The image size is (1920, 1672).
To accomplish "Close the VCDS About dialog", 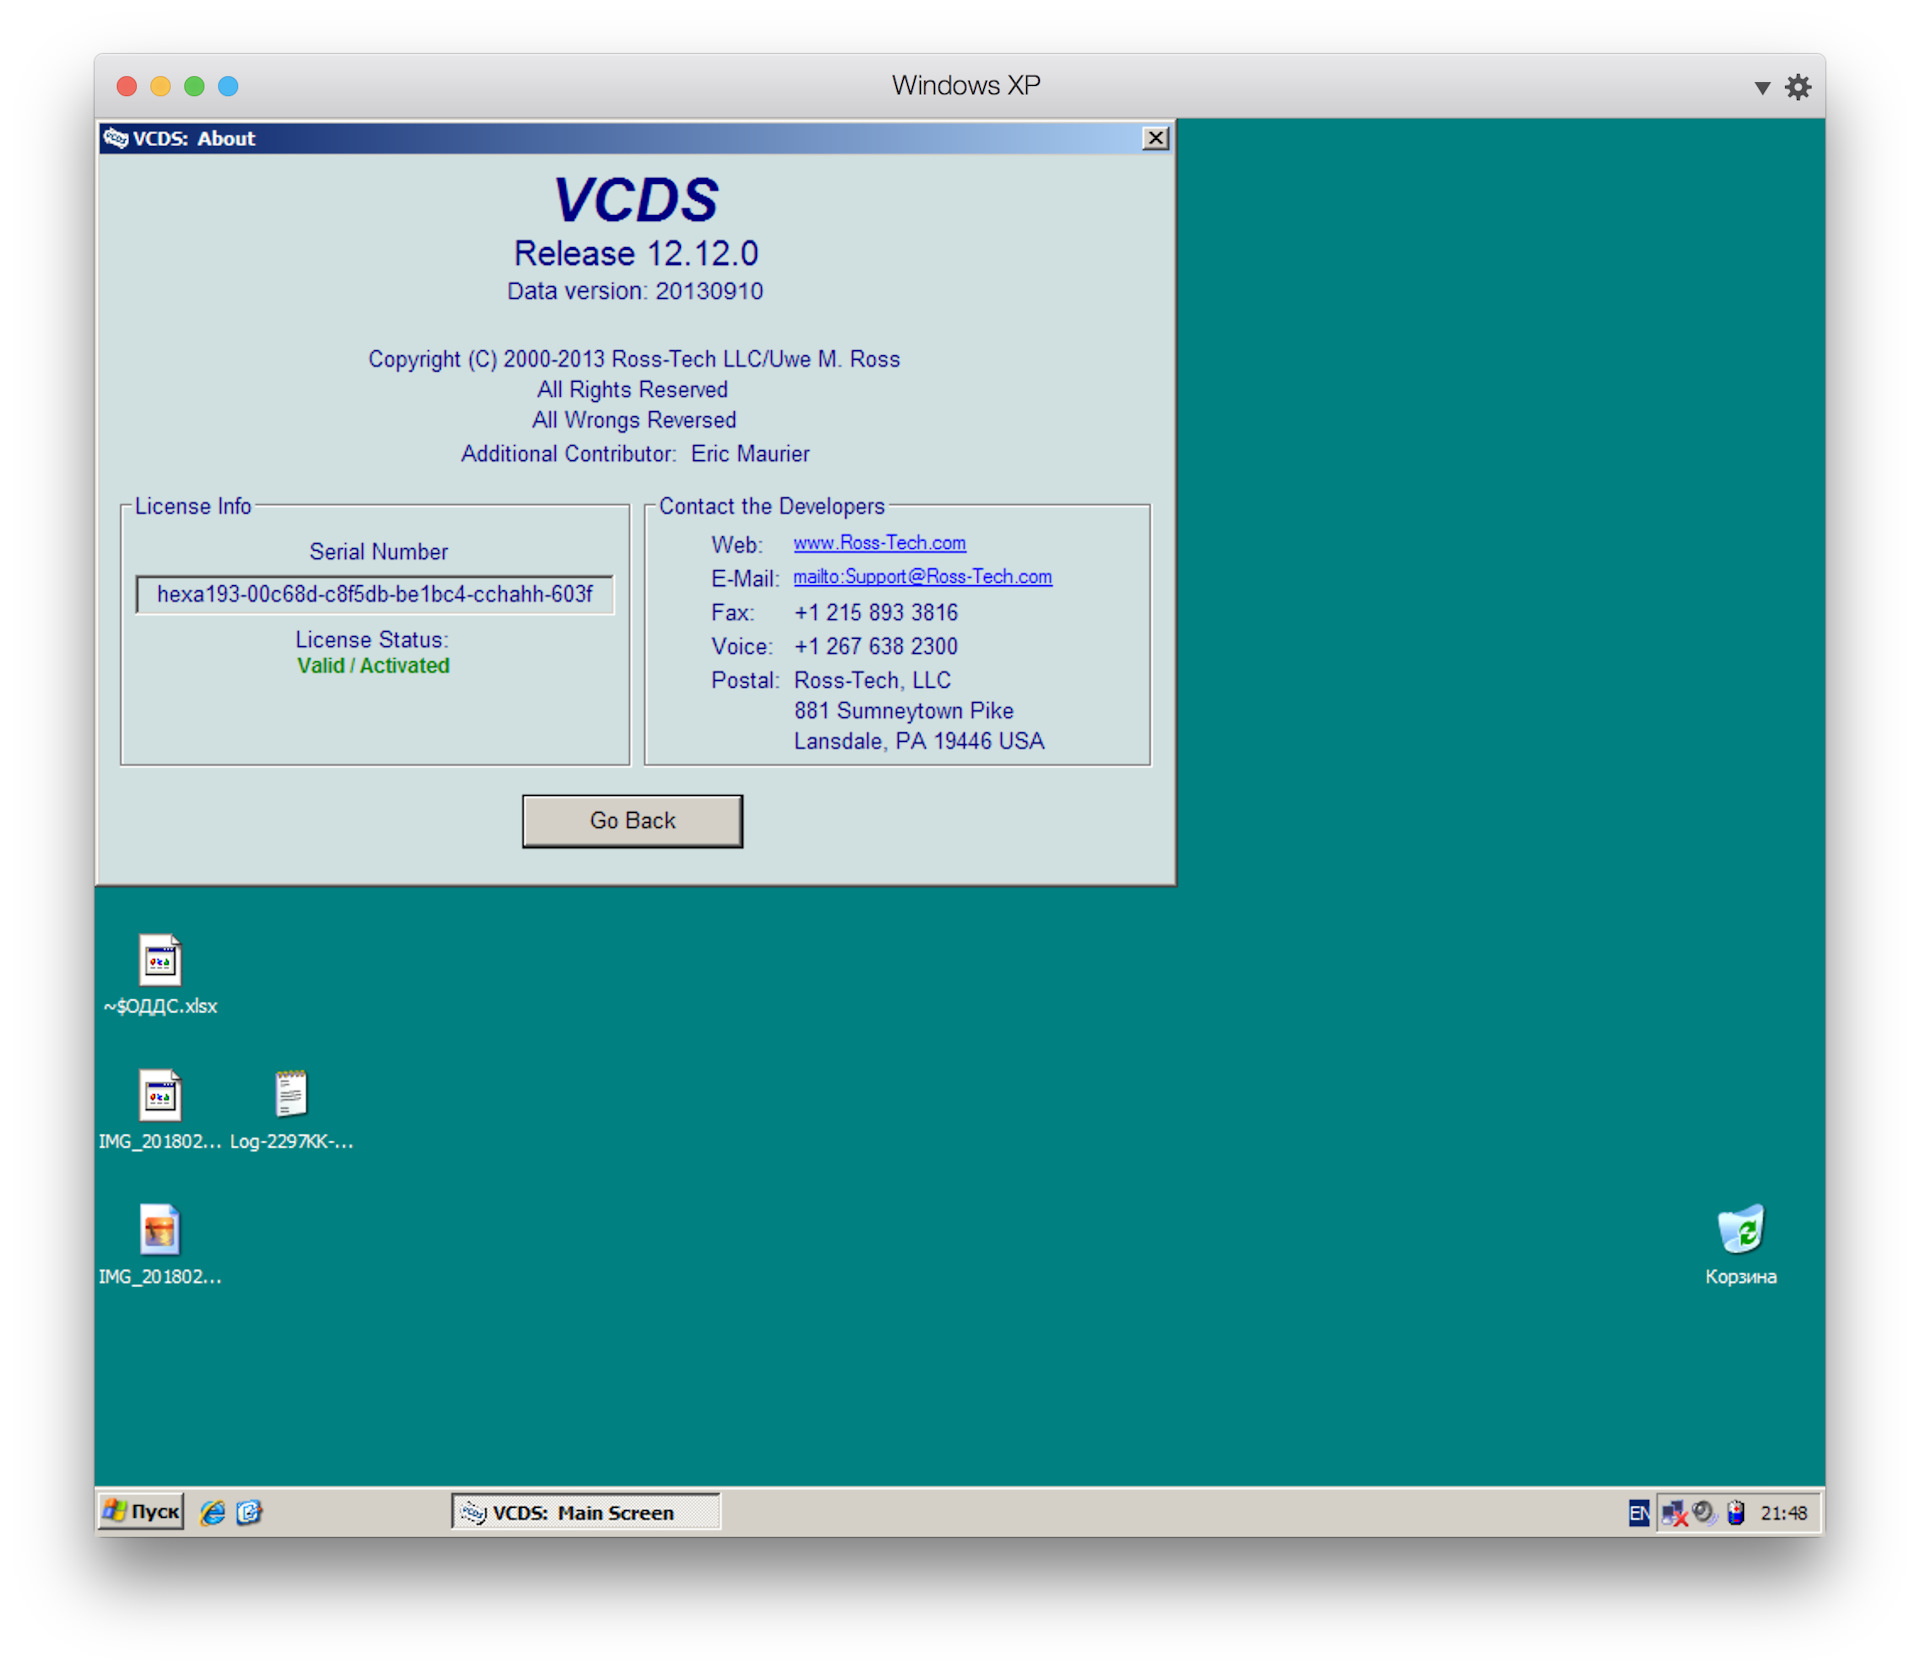I will (x=1155, y=138).
